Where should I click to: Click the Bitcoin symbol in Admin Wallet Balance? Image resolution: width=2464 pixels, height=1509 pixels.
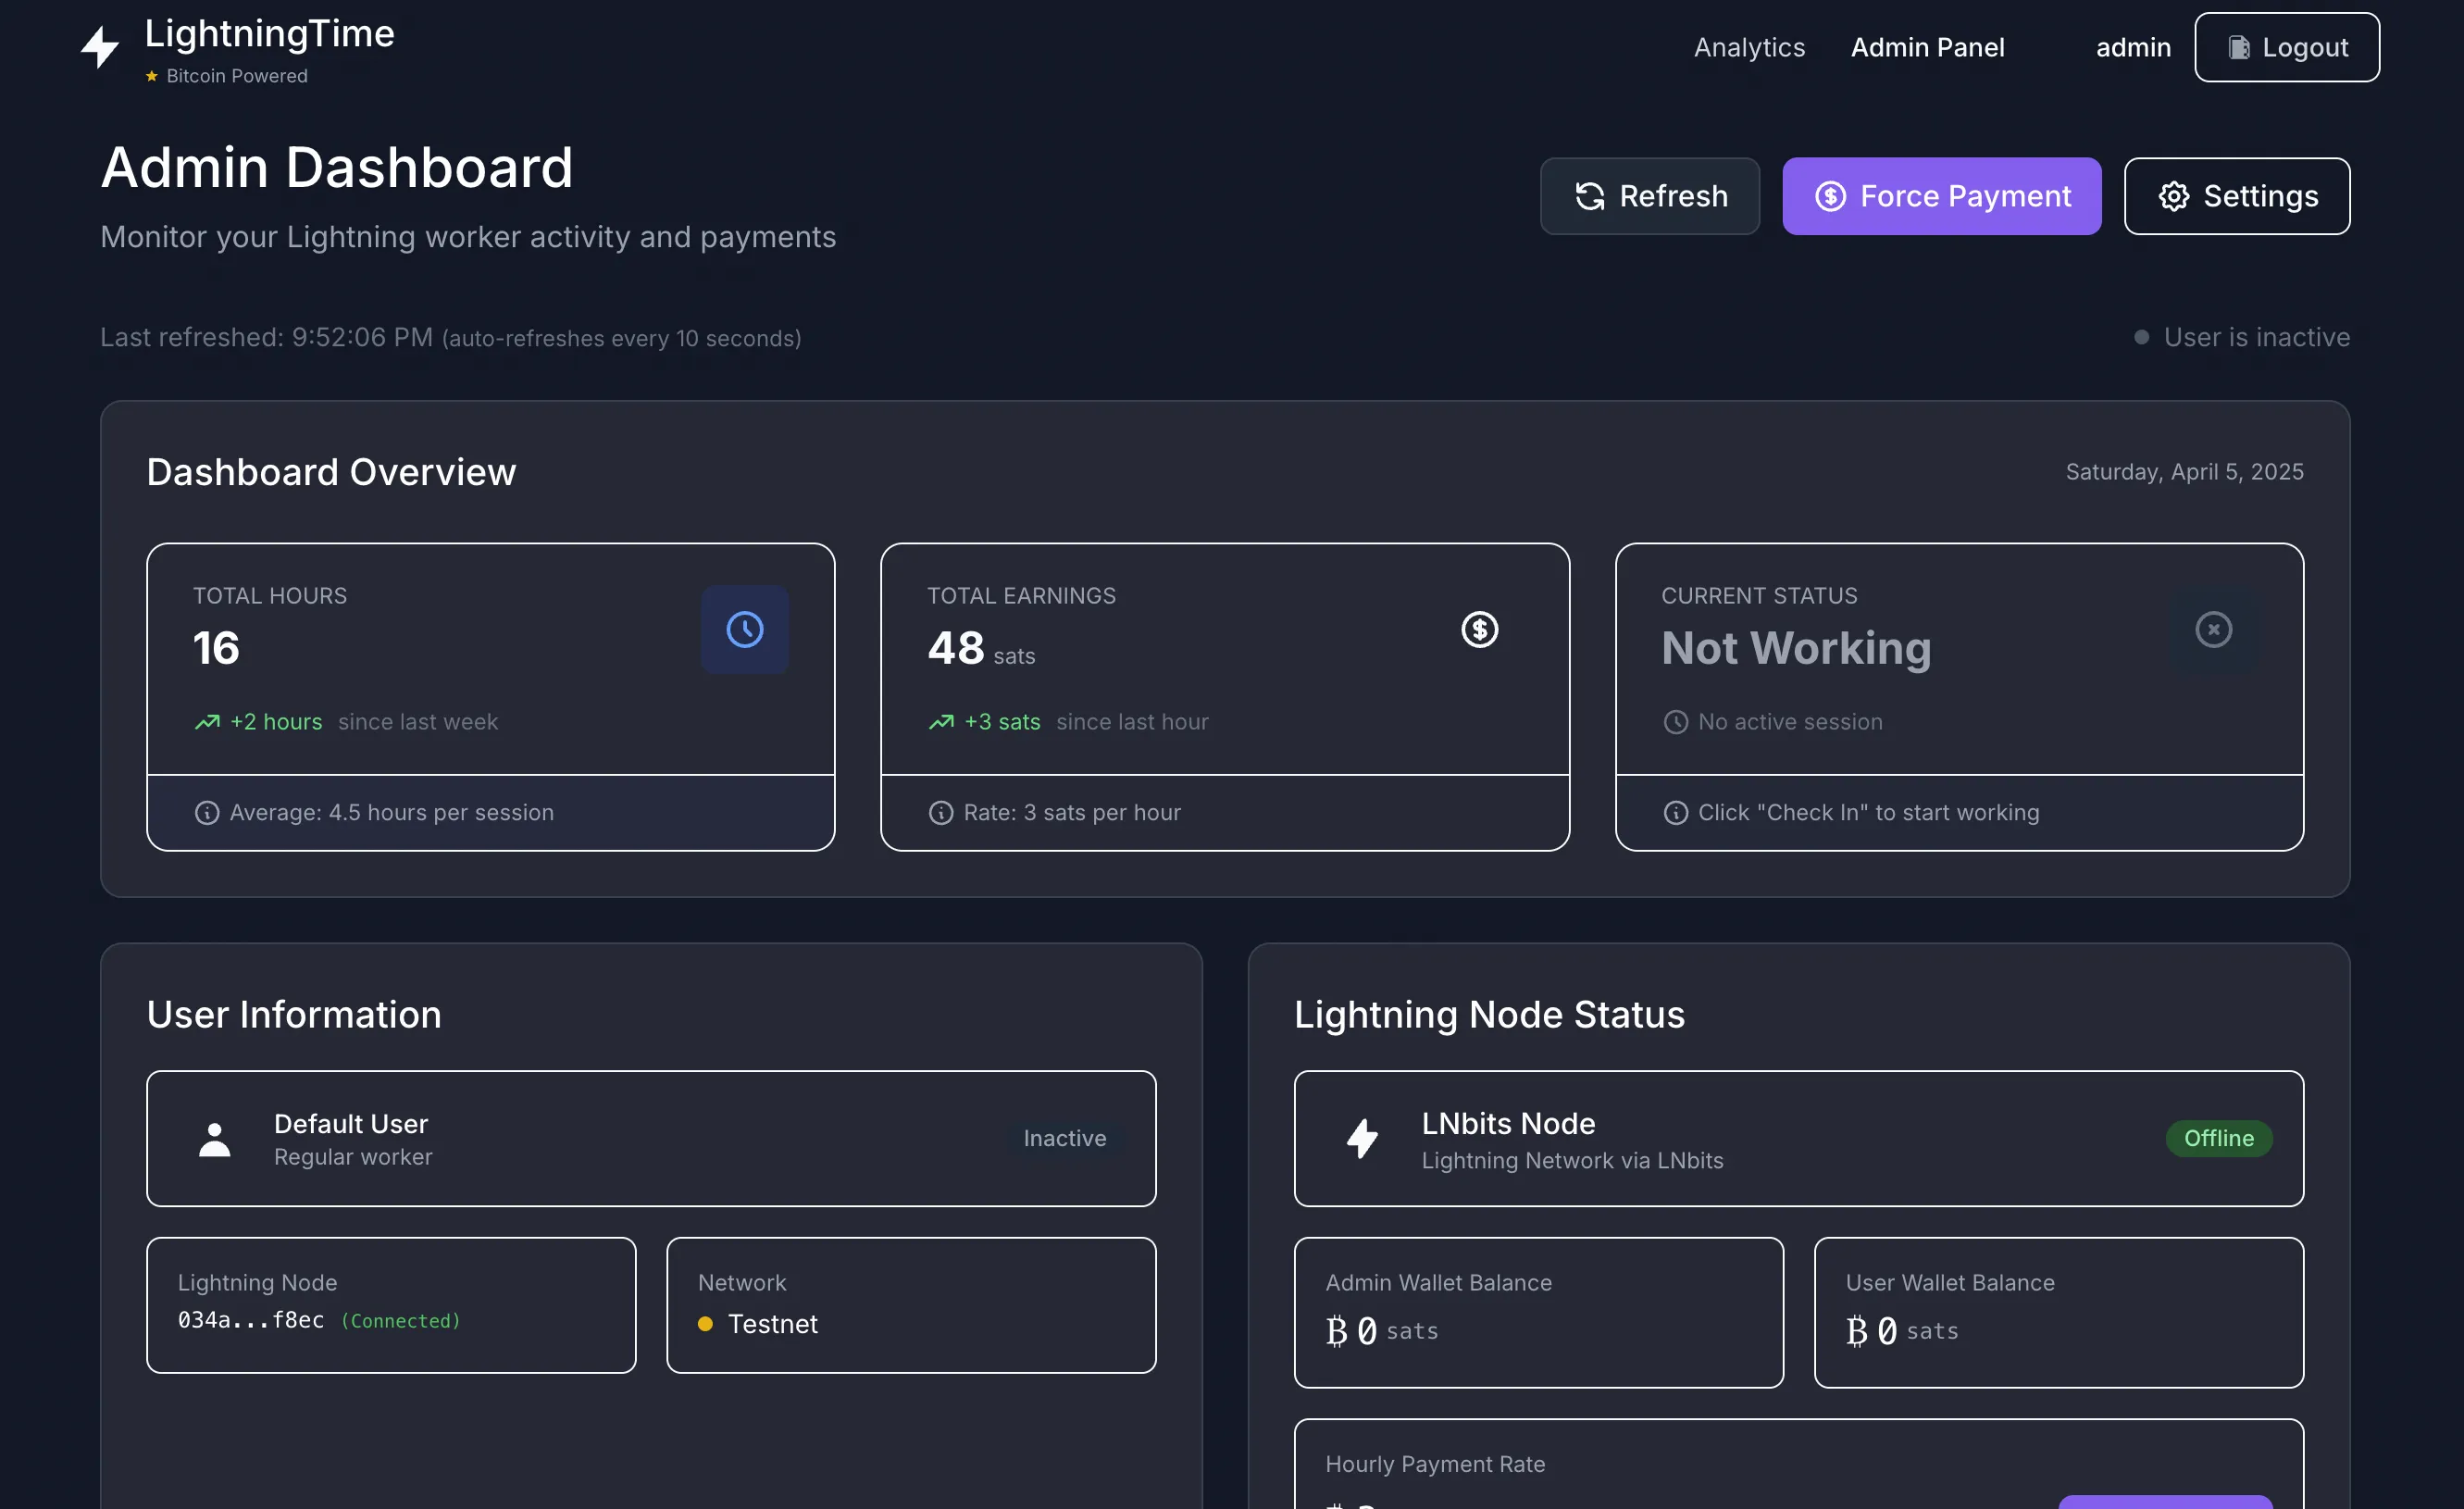pos(1337,1331)
